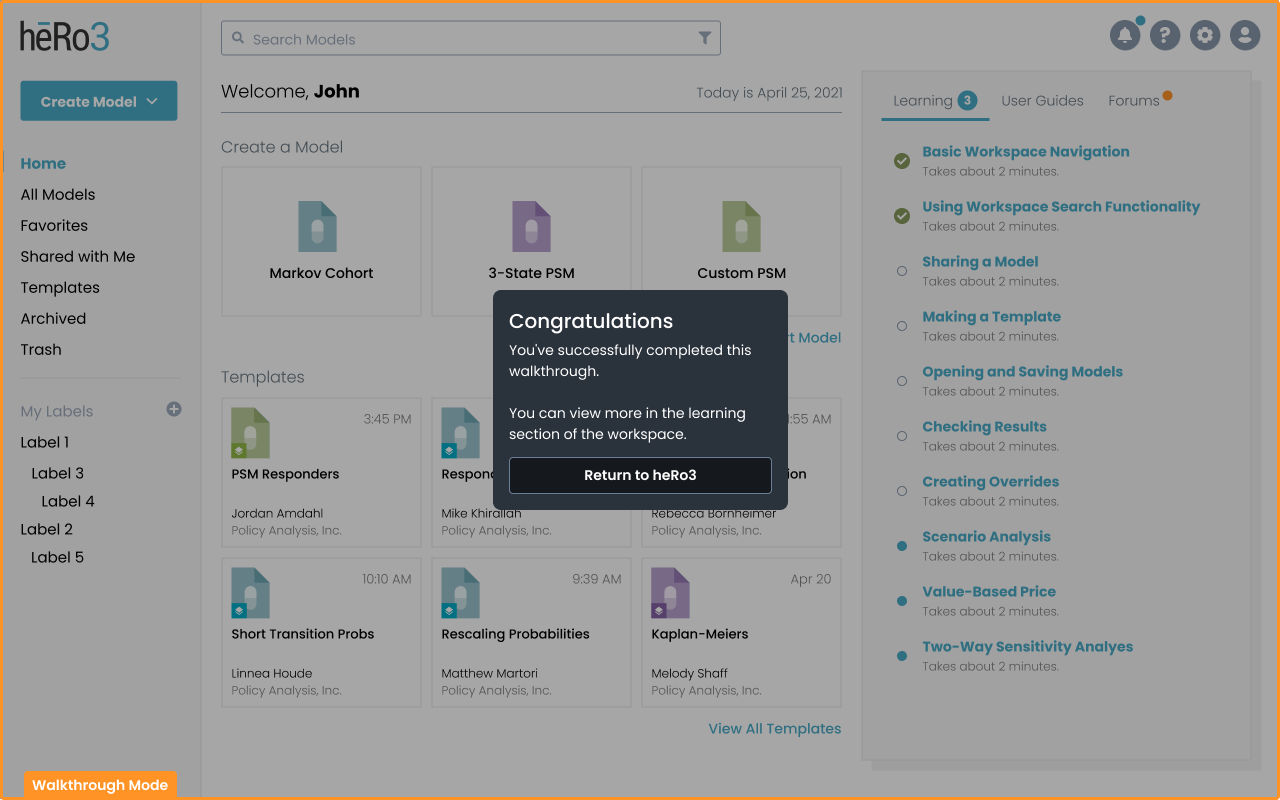
Task: Switch to the User Guides tab
Action: [x=1042, y=100]
